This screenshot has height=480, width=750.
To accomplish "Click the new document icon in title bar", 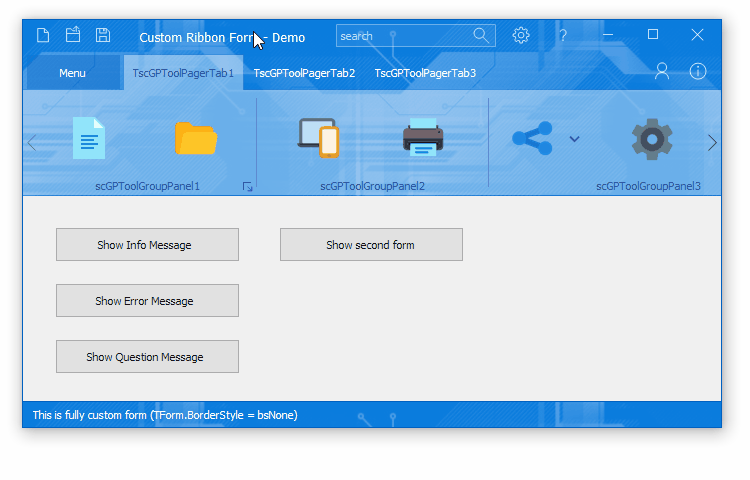I will pyautogui.click(x=43, y=35).
